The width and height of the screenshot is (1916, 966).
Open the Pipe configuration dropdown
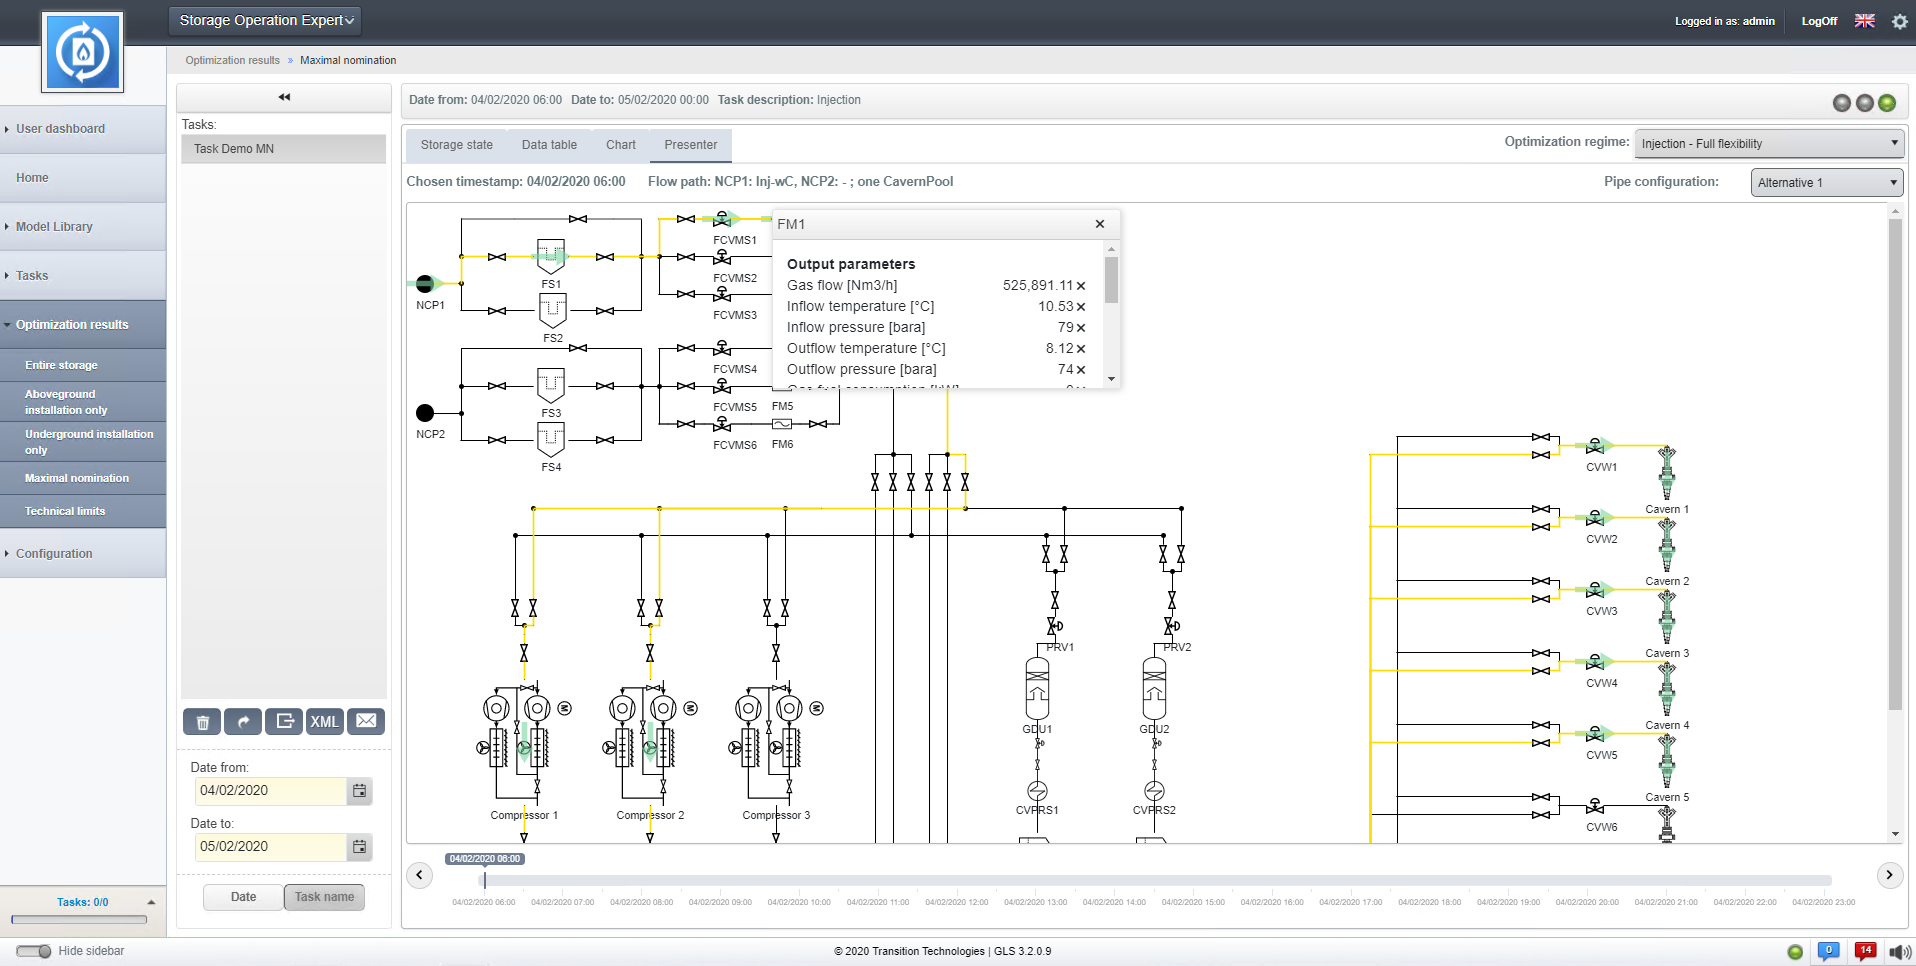[1826, 183]
